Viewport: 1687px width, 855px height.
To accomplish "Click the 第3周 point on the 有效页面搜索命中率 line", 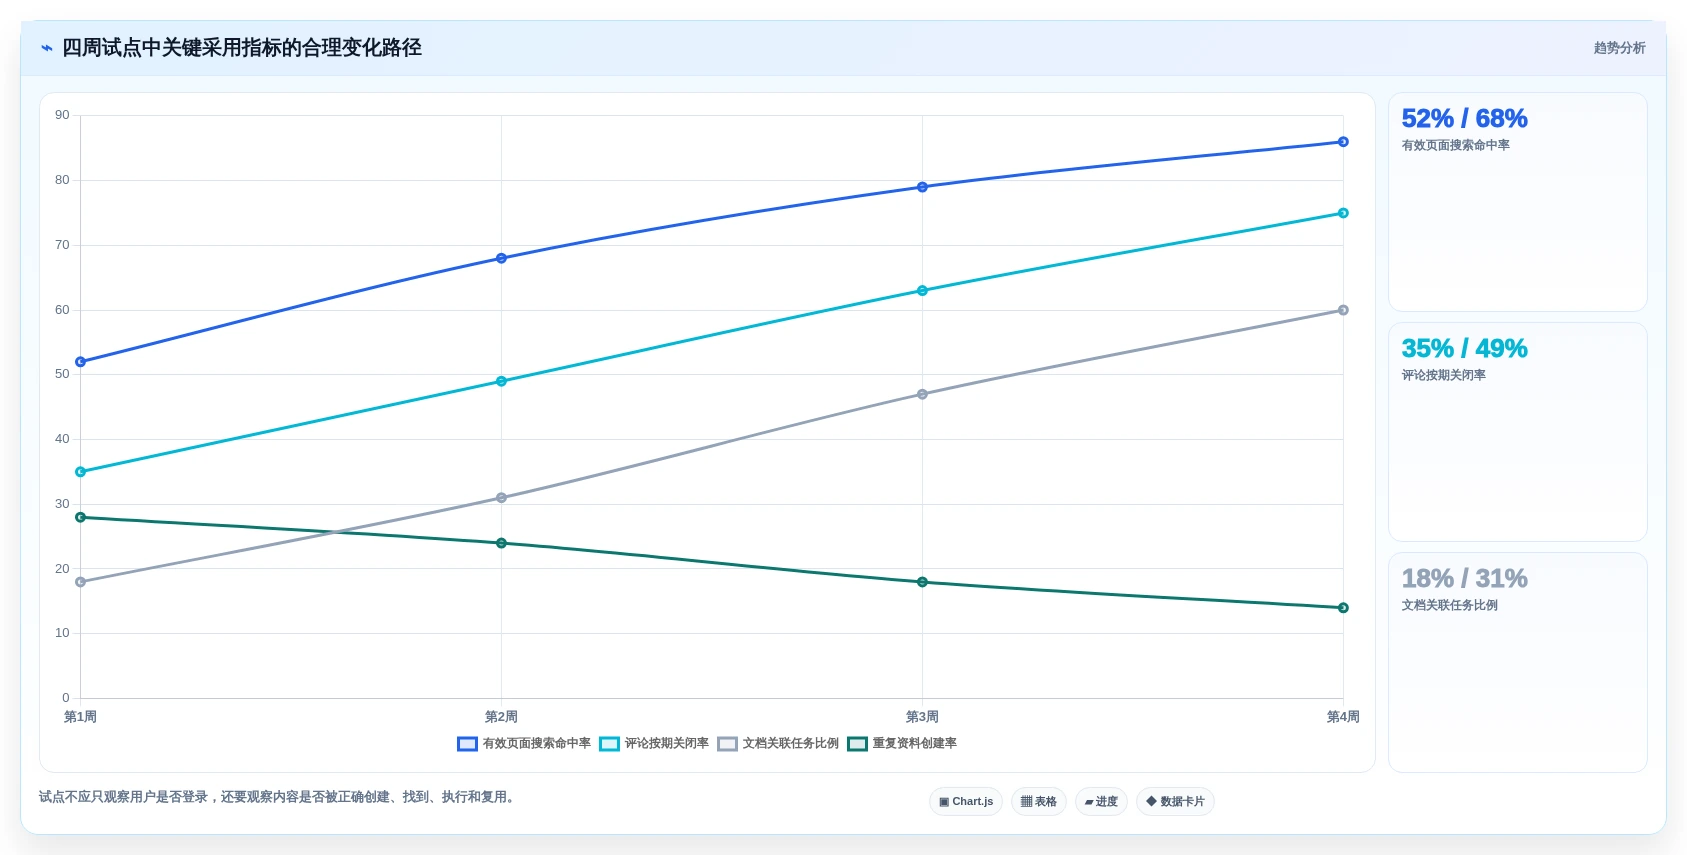I will coord(922,187).
